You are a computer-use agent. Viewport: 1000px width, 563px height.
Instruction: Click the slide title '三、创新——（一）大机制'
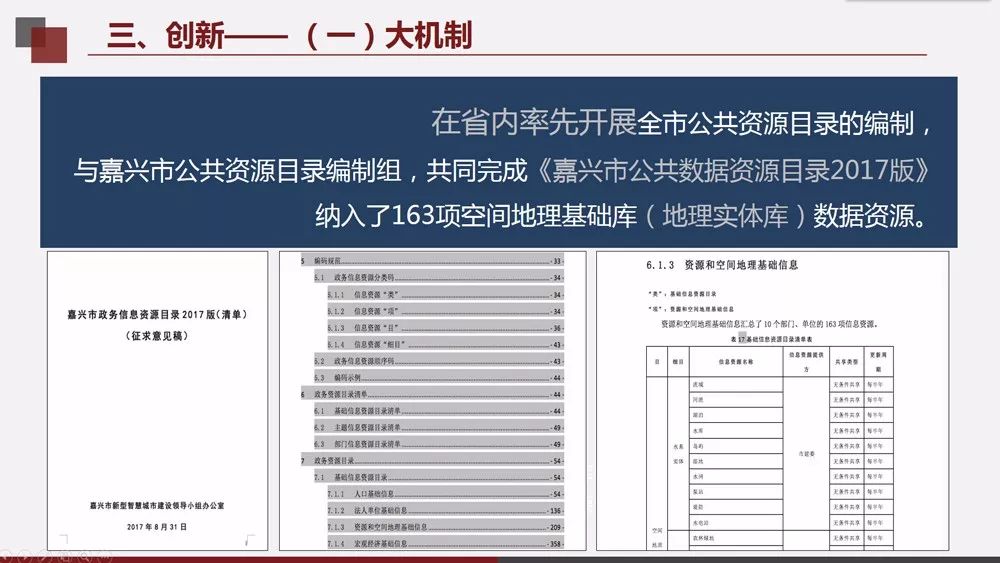tap(290, 35)
